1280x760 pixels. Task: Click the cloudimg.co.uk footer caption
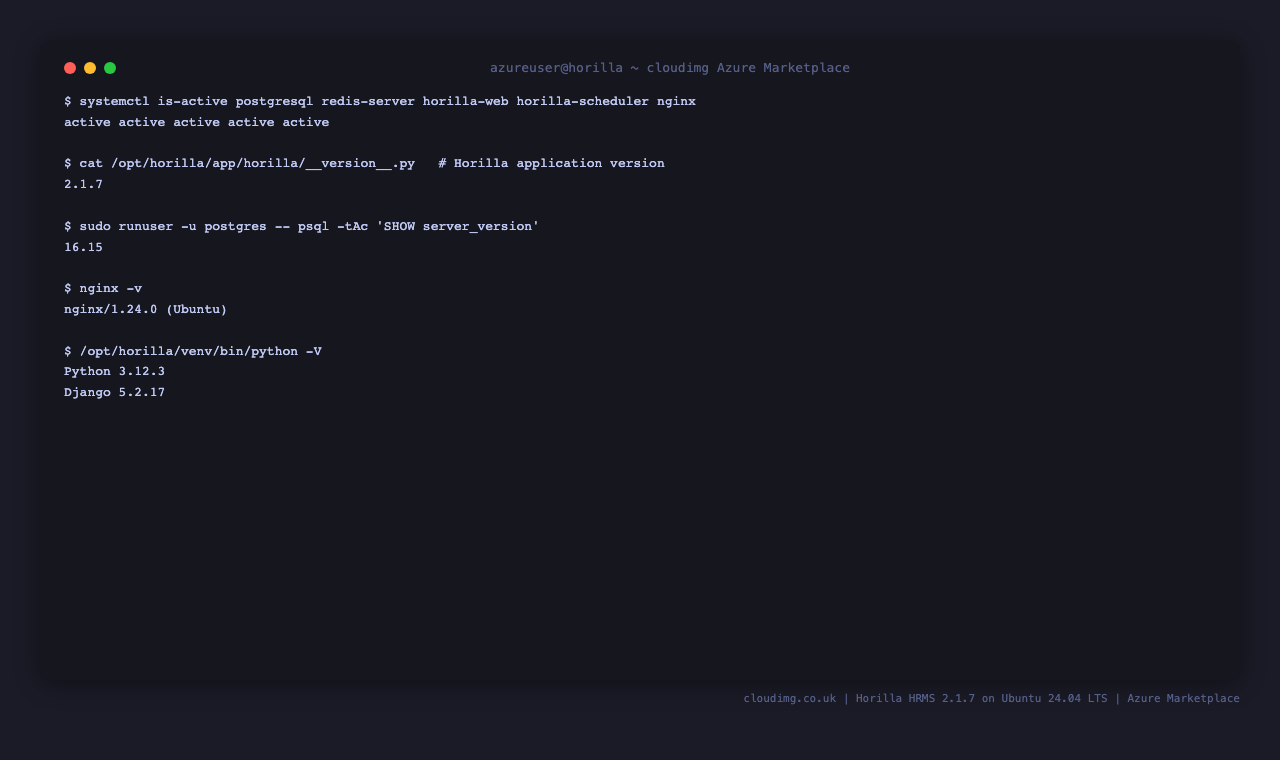point(991,698)
